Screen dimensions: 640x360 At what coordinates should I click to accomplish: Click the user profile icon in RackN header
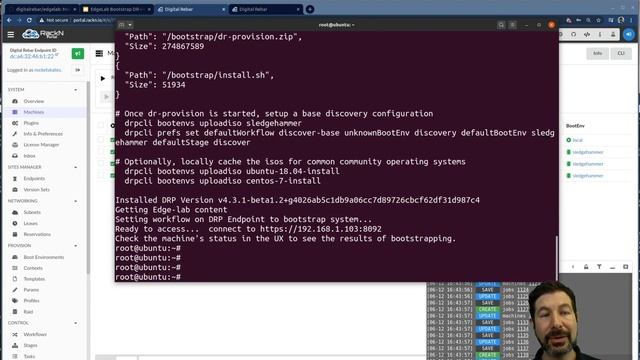(x=613, y=34)
